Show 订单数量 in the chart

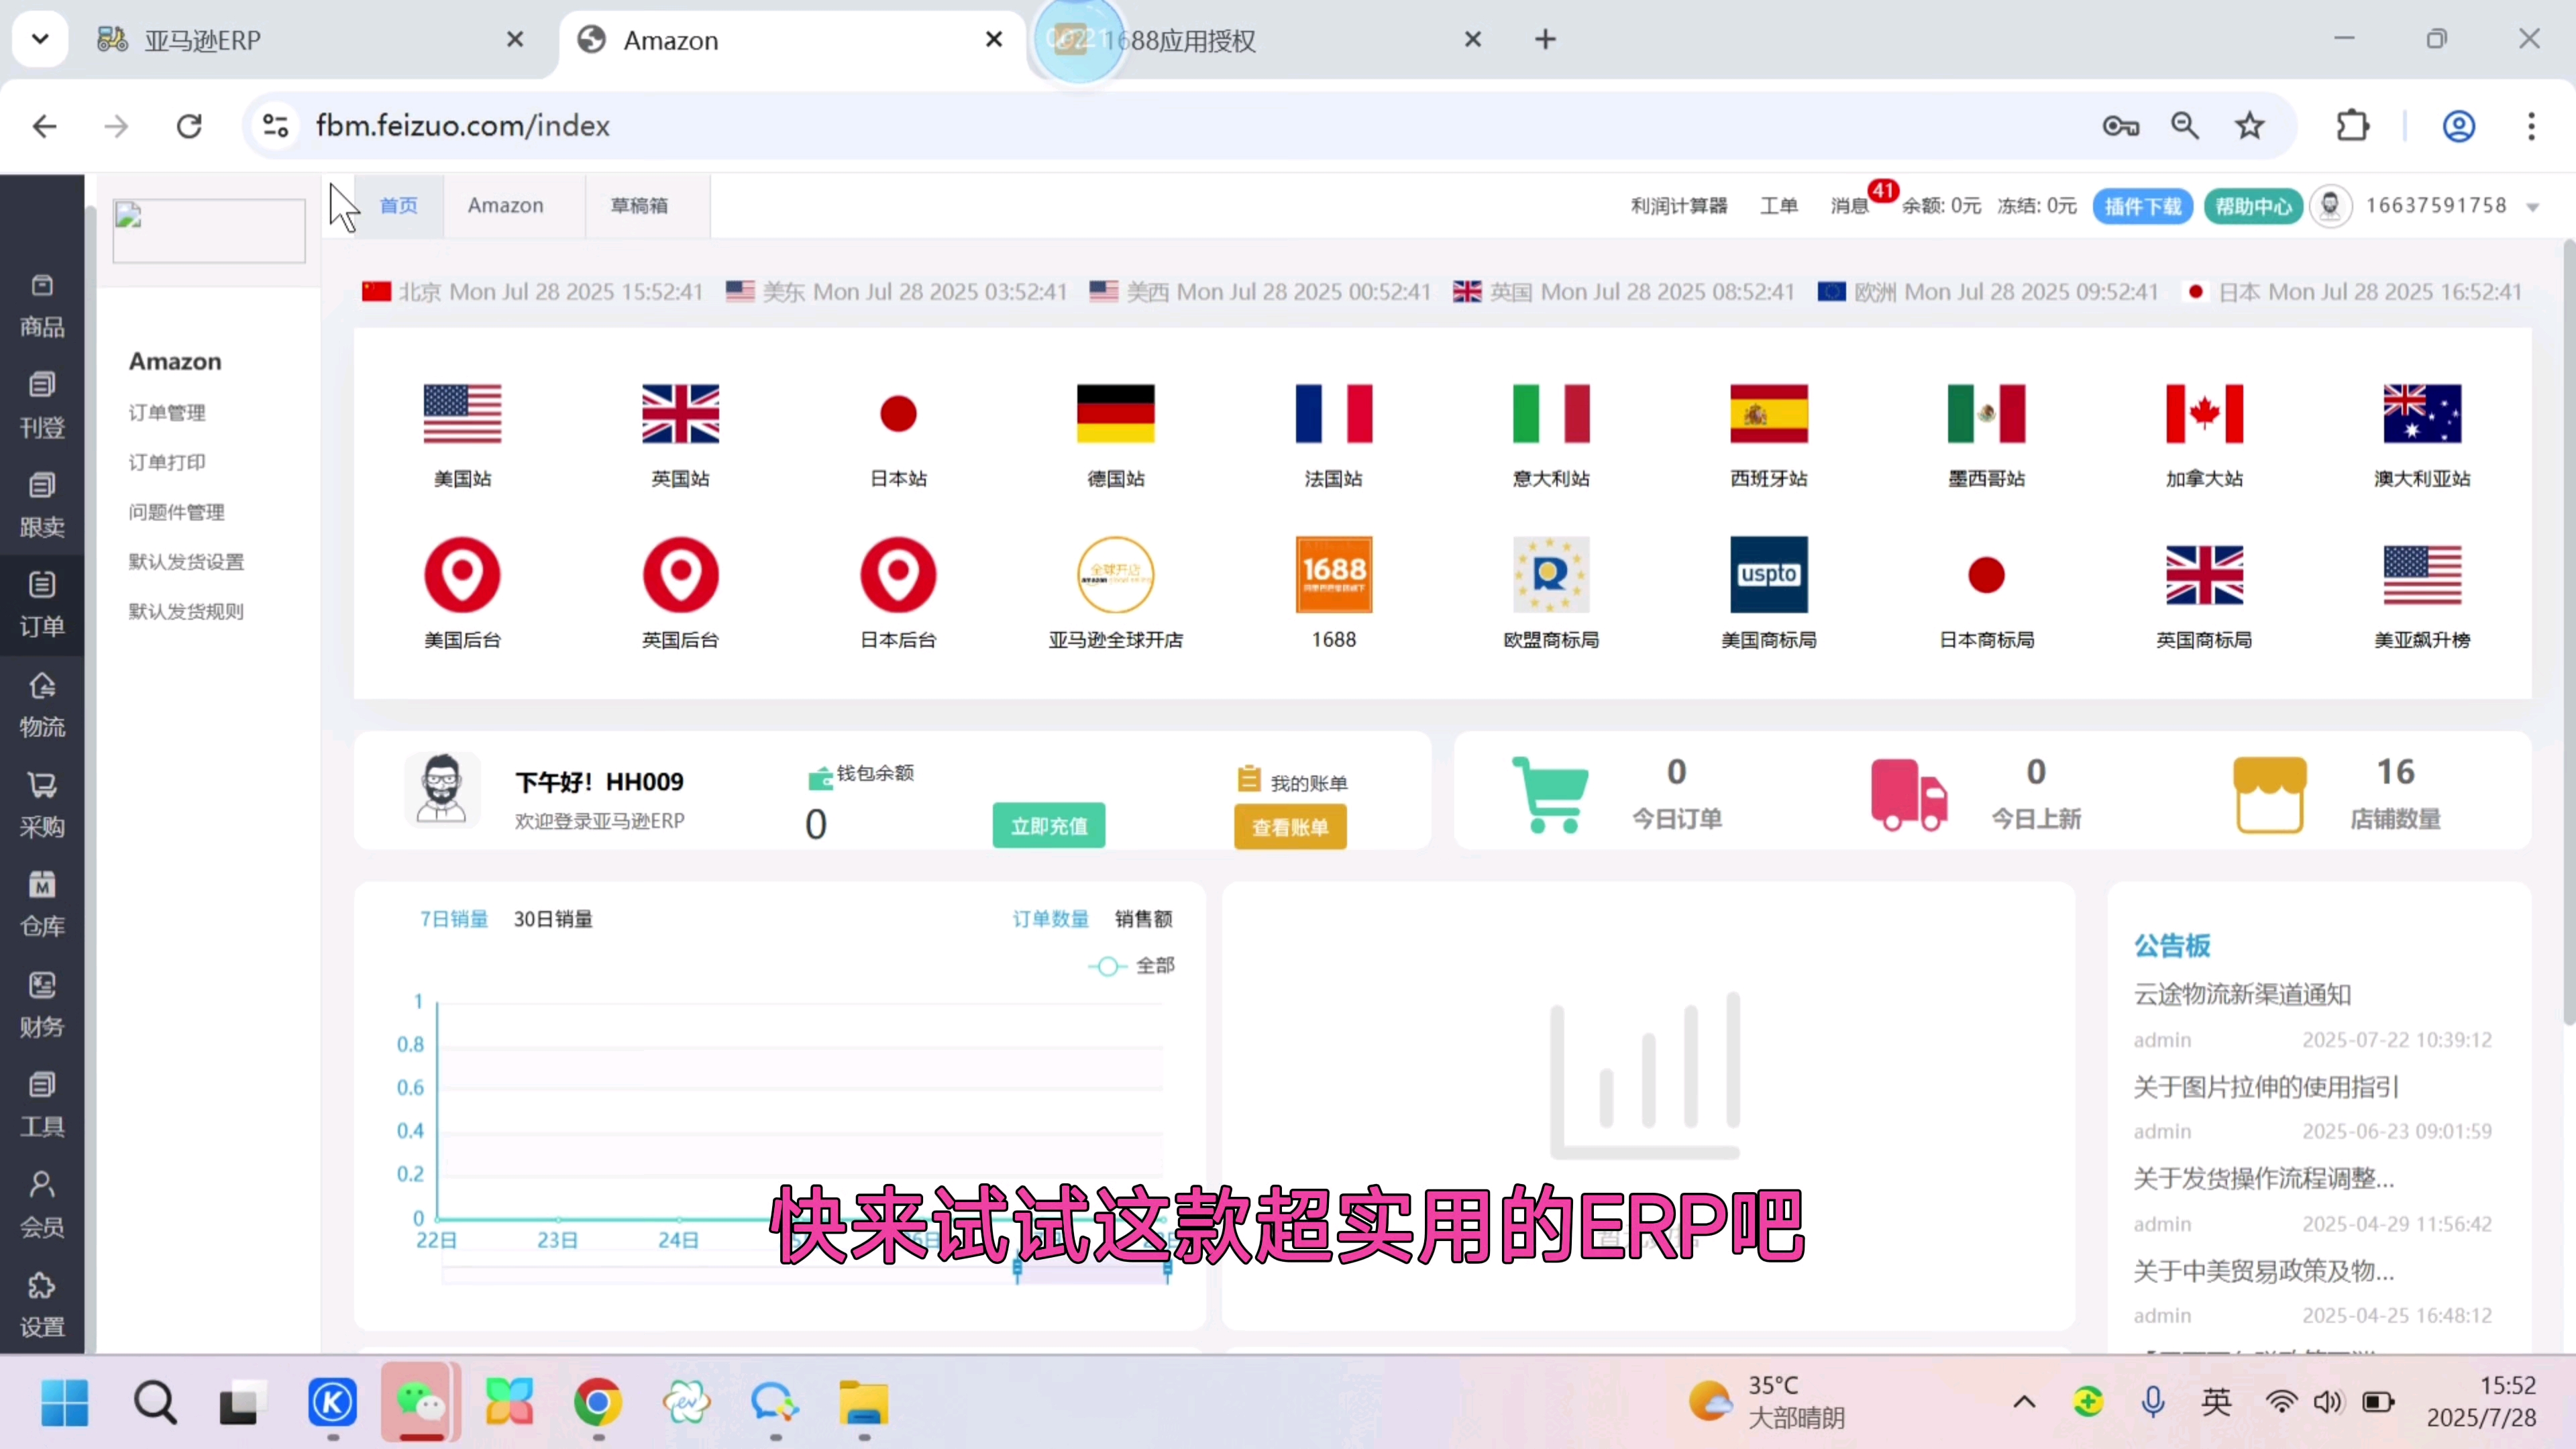[x=1051, y=919]
